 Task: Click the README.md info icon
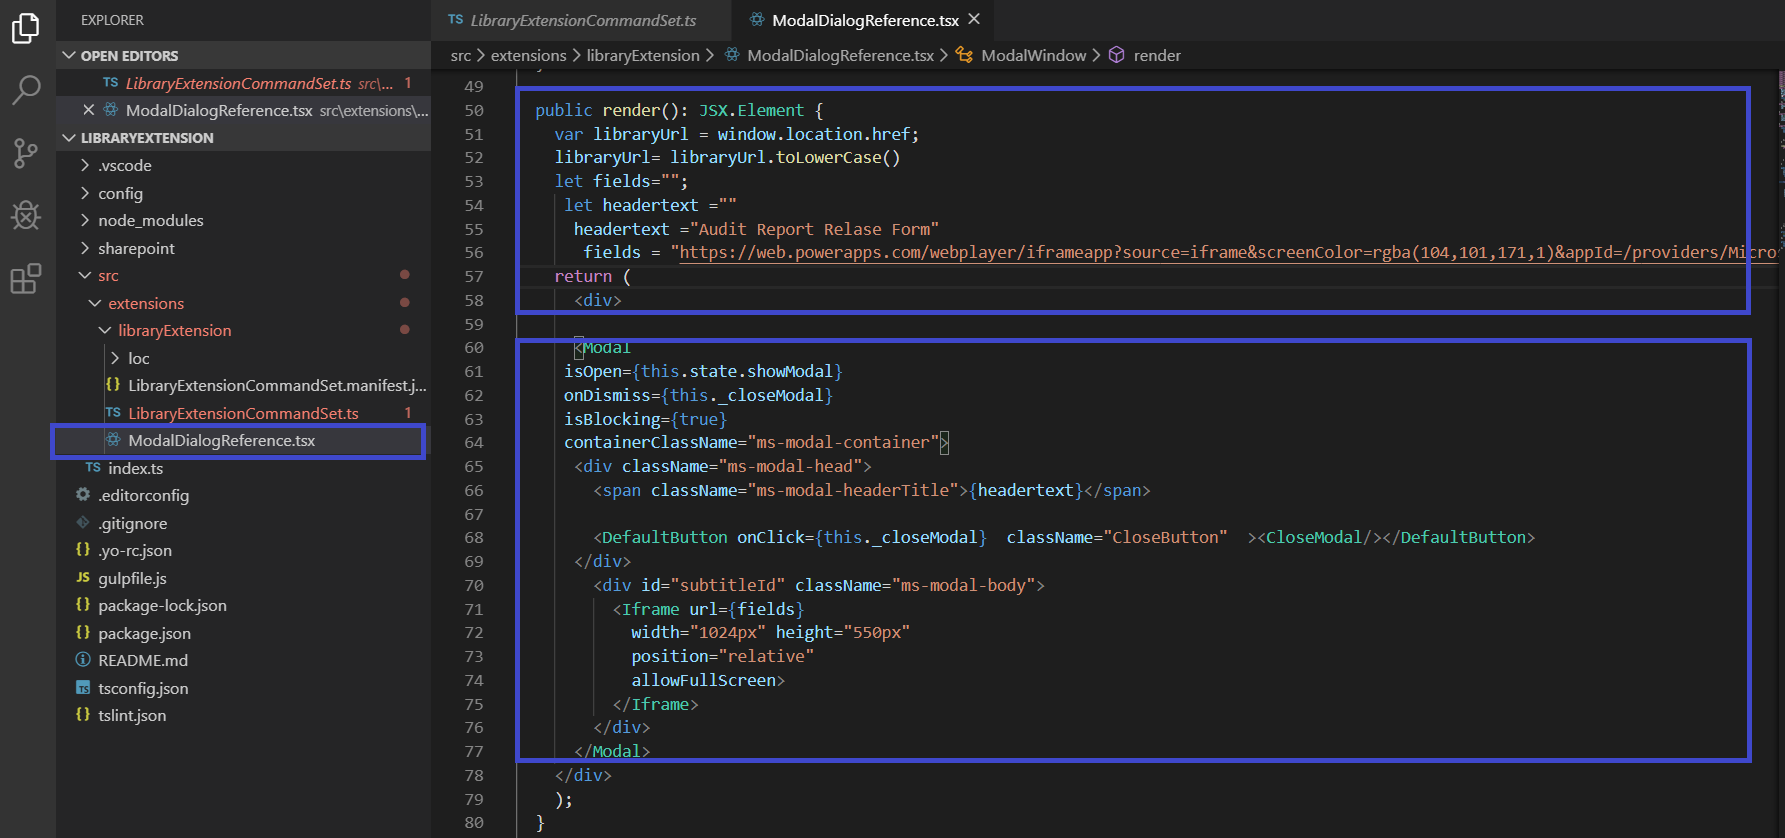click(x=83, y=660)
